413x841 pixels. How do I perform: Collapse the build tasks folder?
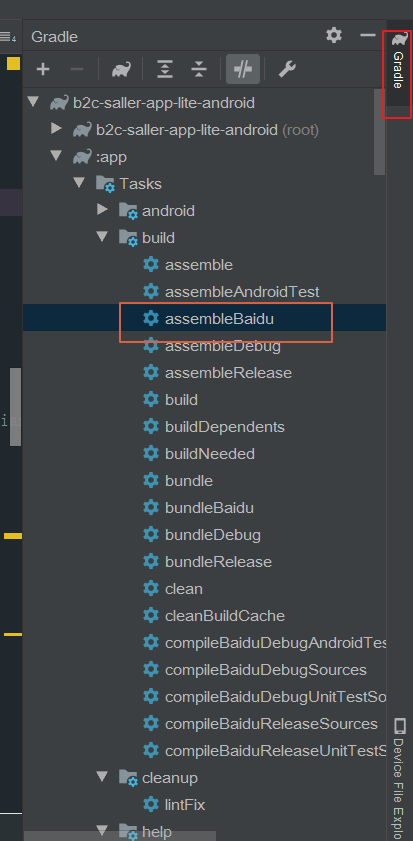[102, 237]
